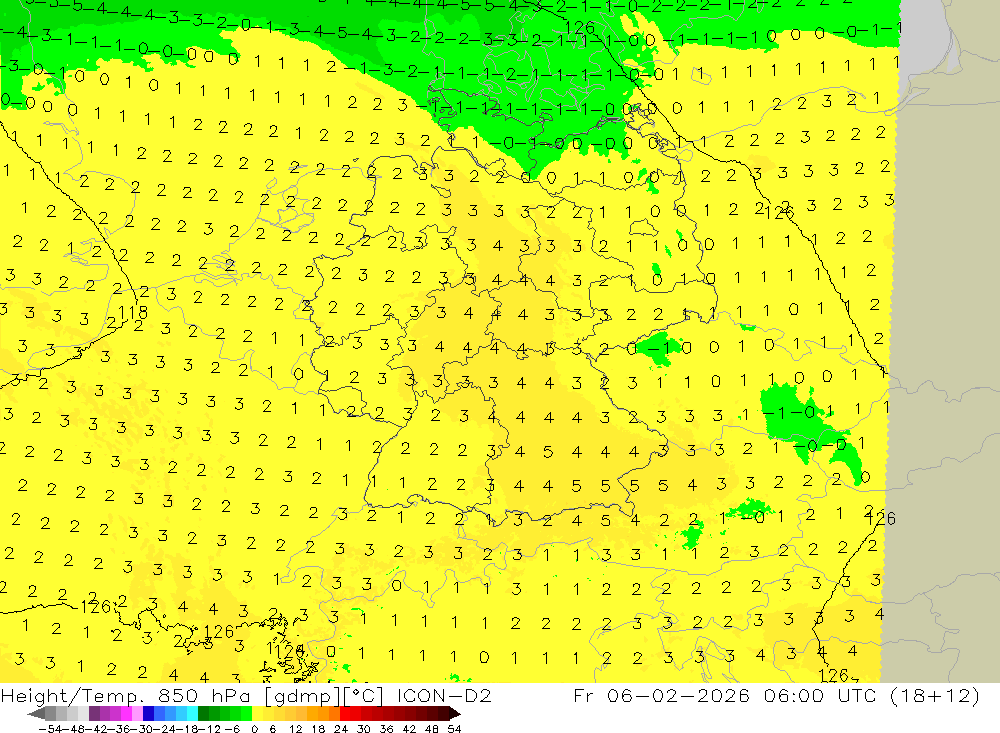Click the date '06-02-2026'
The height and width of the screenshot is (733, 1000).
click(x=678, y=695)
